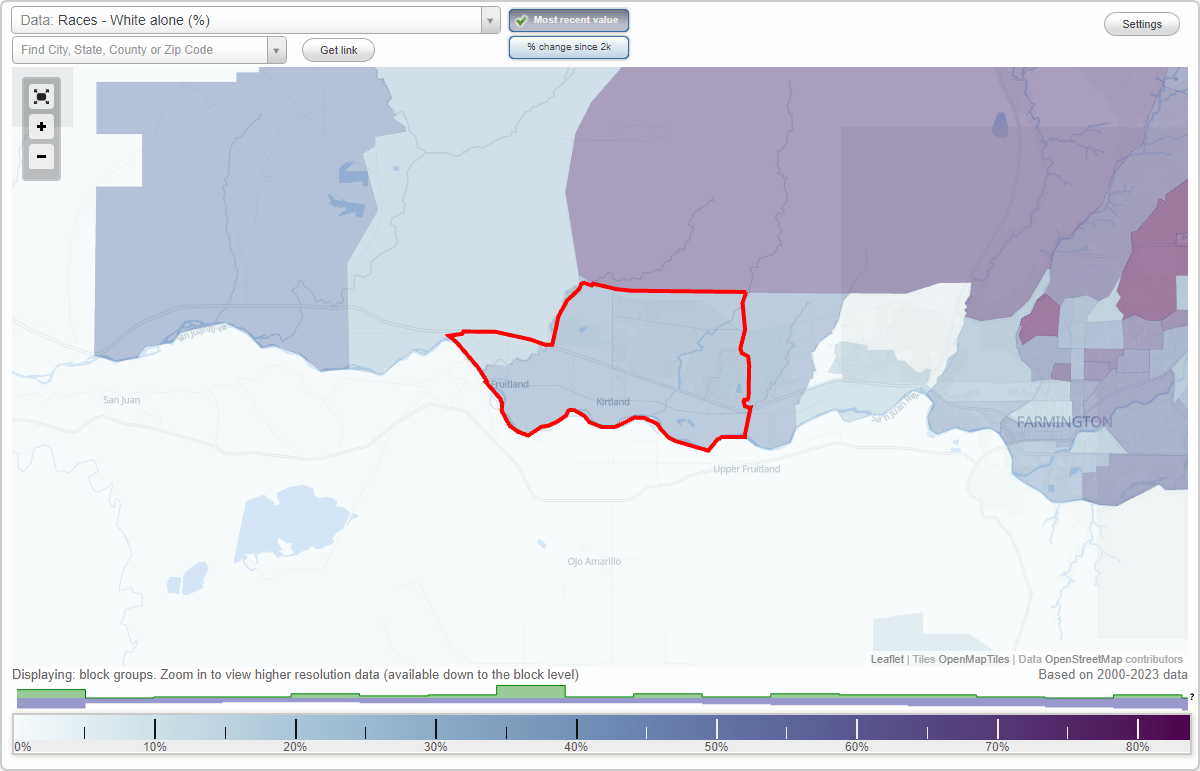This screenshot has width=1200, height=771.
Task: Expand the location search dropdown arrow
Action: pos(276,49)
